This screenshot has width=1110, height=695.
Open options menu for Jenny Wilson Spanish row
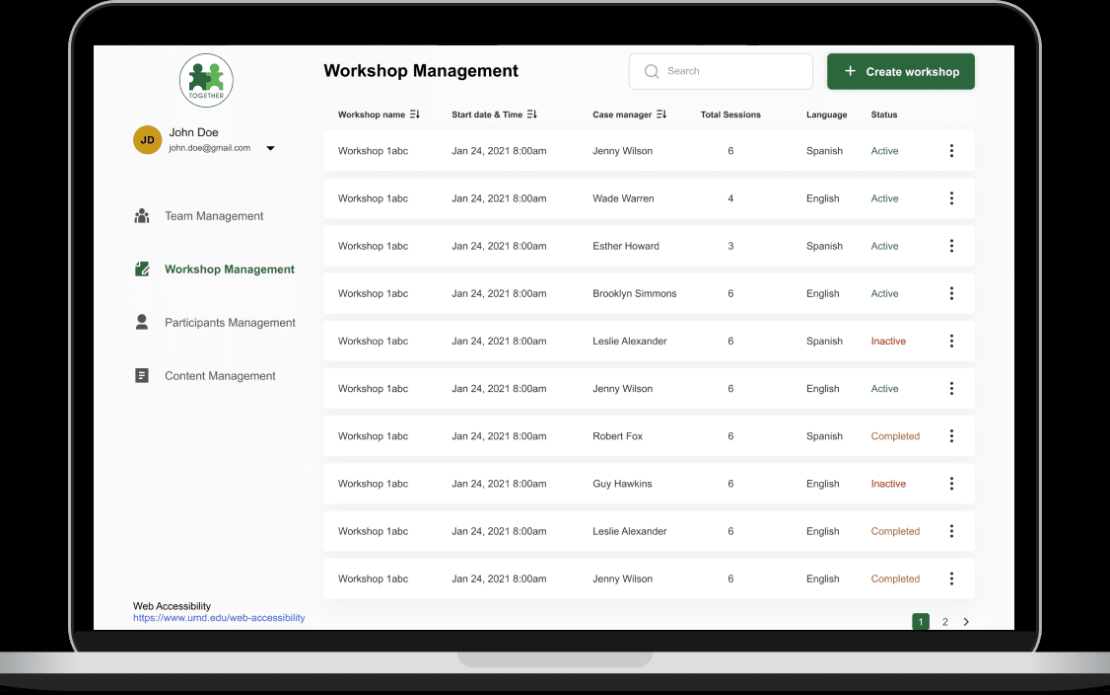click(x=951, y=151)
